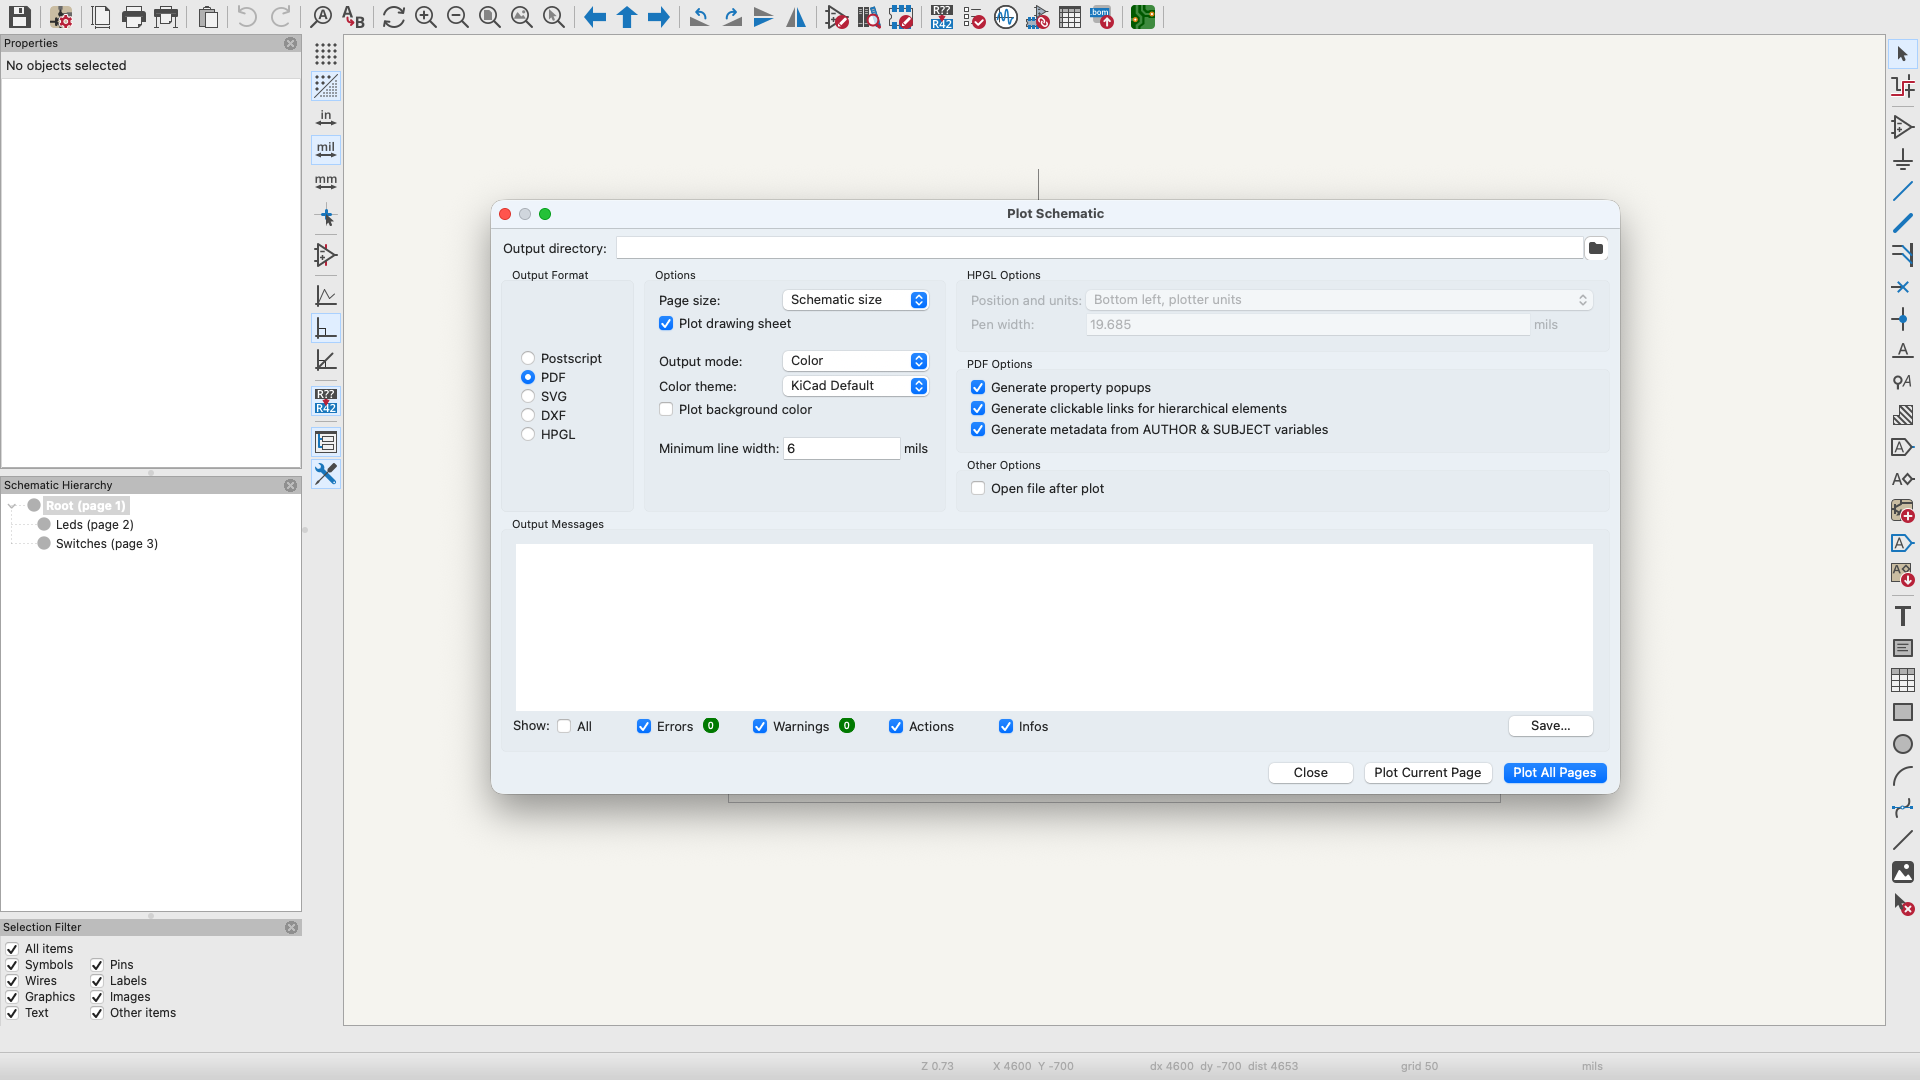Select Leds (page 2) in hierarchy
This screenshot has height=1080, width=1920.
tap(94, 524)
